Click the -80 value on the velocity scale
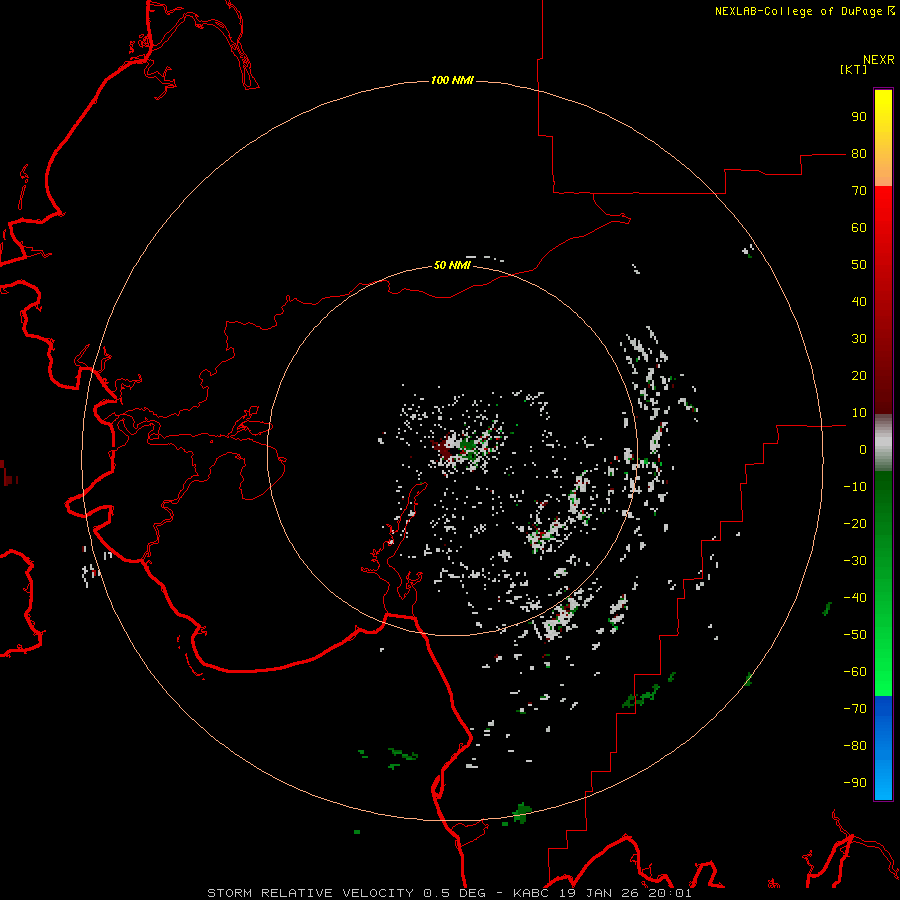 click(855, 746)
